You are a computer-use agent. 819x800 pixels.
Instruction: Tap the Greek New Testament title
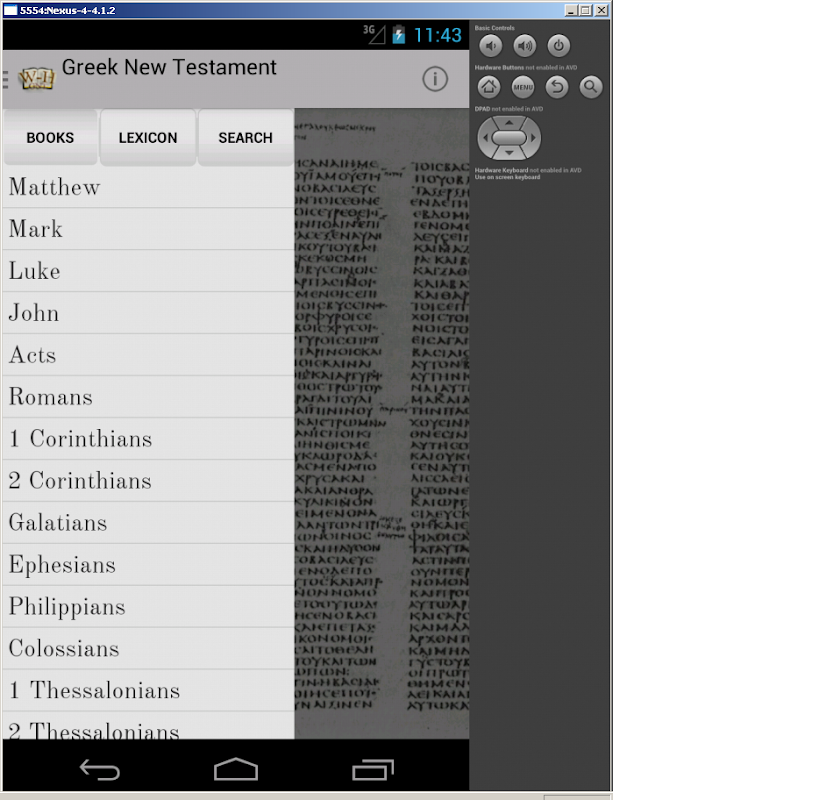pos(169,67)
